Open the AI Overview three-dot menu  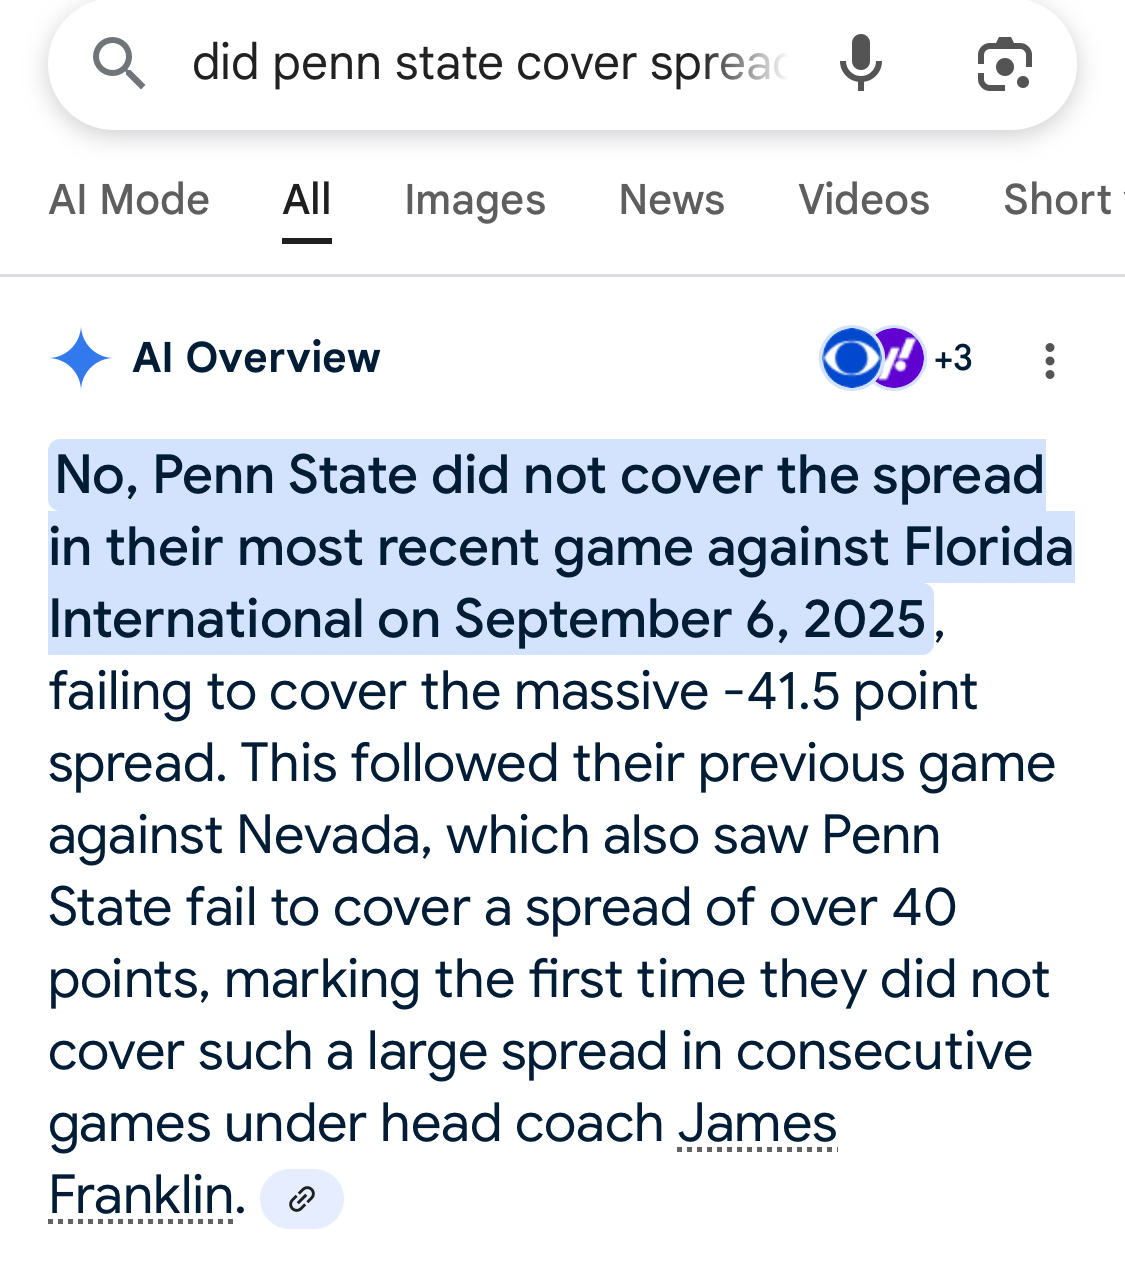pos(1049,360)
